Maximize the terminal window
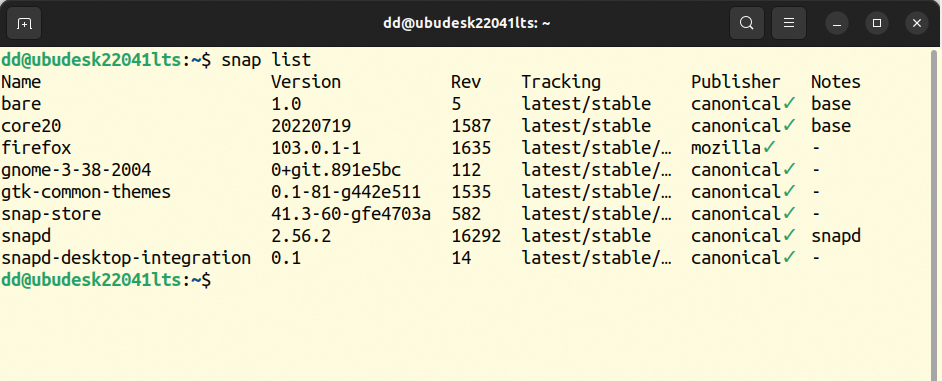 click(877, 23)
